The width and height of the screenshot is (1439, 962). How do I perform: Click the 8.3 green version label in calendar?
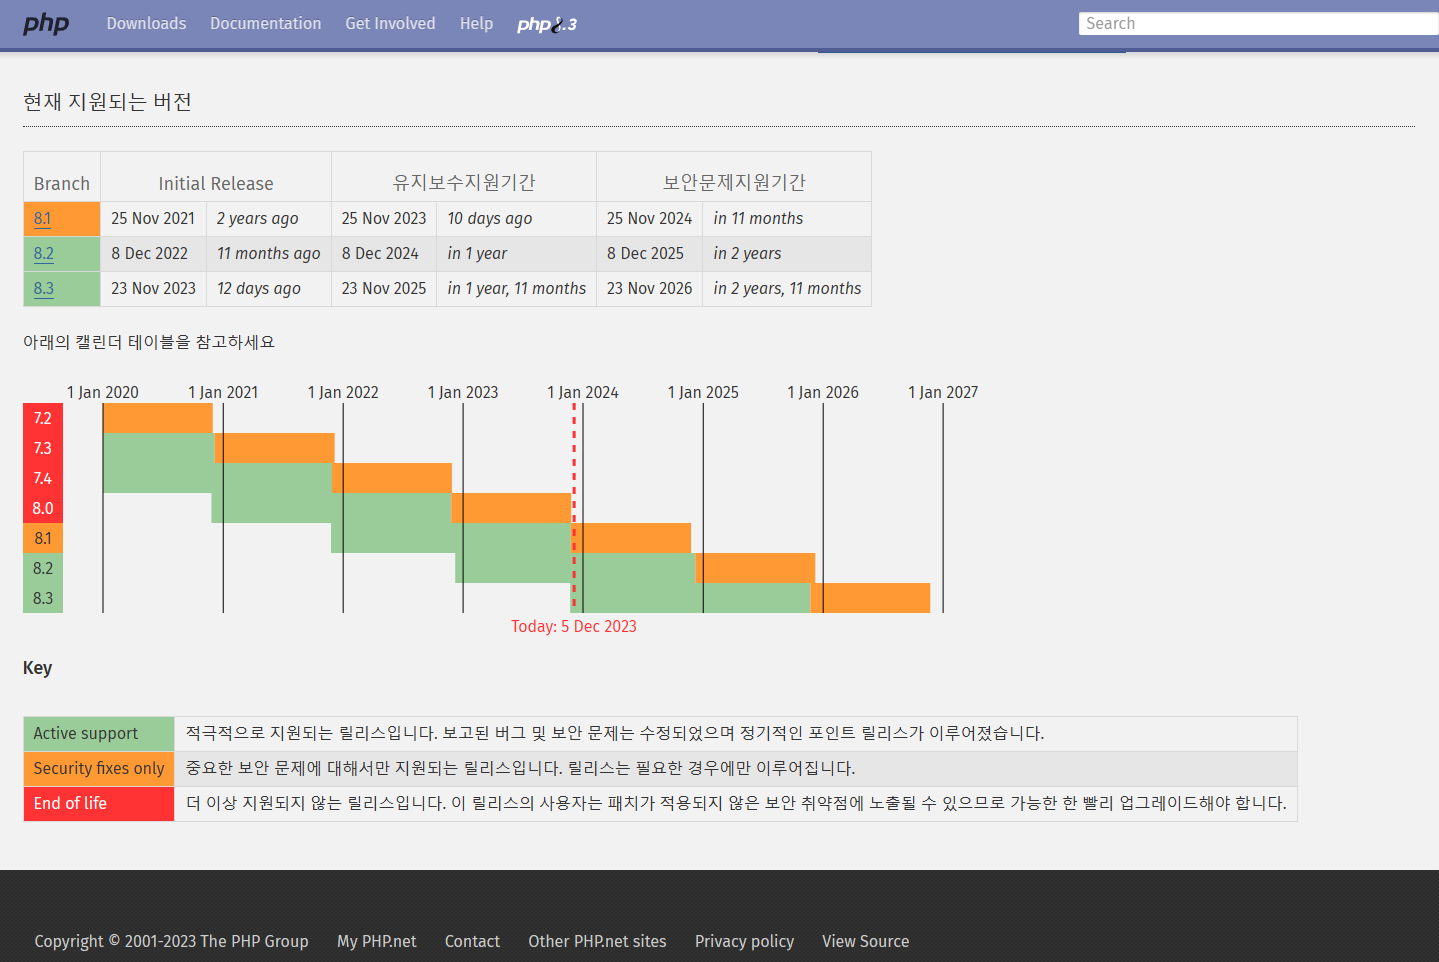43,598
